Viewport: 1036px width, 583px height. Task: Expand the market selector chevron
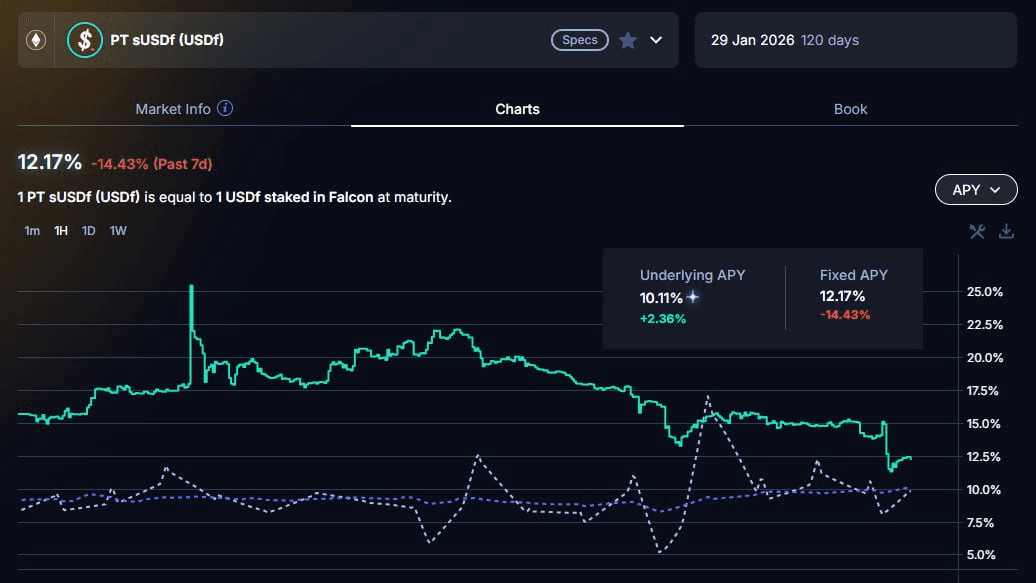click(x=656, y=40)
